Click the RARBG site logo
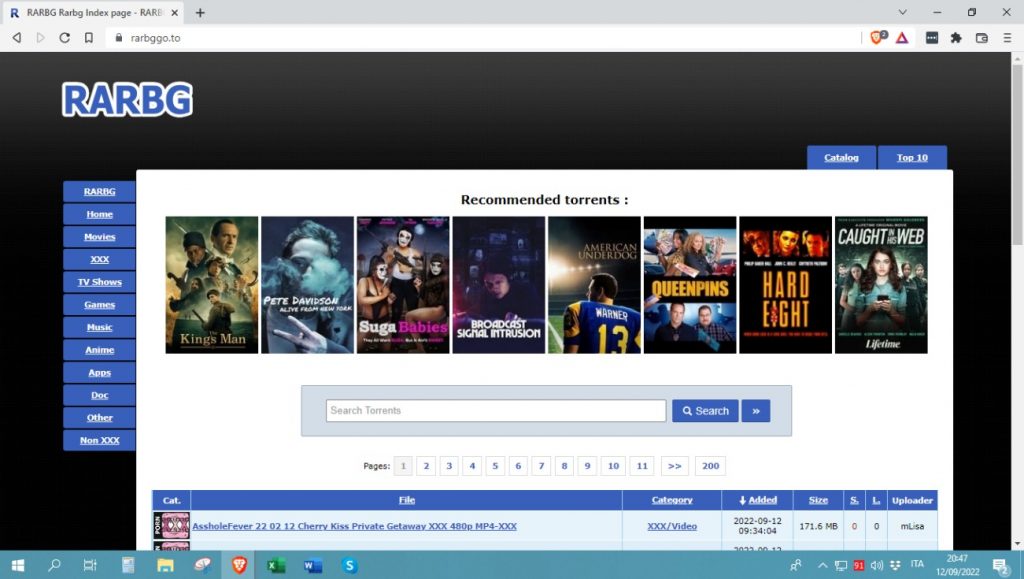Screen dimensions: 1024x579 (x=127, y=100)
